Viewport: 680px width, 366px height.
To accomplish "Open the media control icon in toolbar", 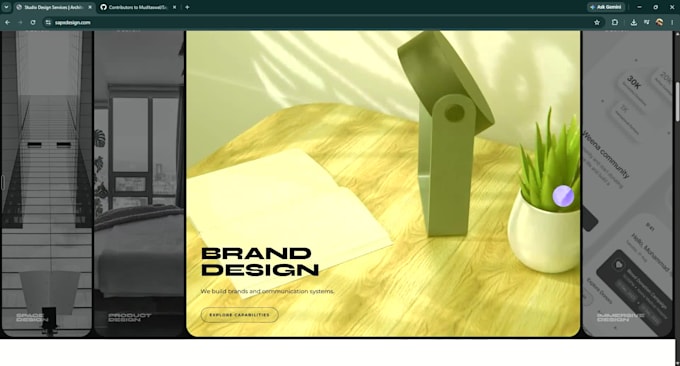I will coord(647,23).
